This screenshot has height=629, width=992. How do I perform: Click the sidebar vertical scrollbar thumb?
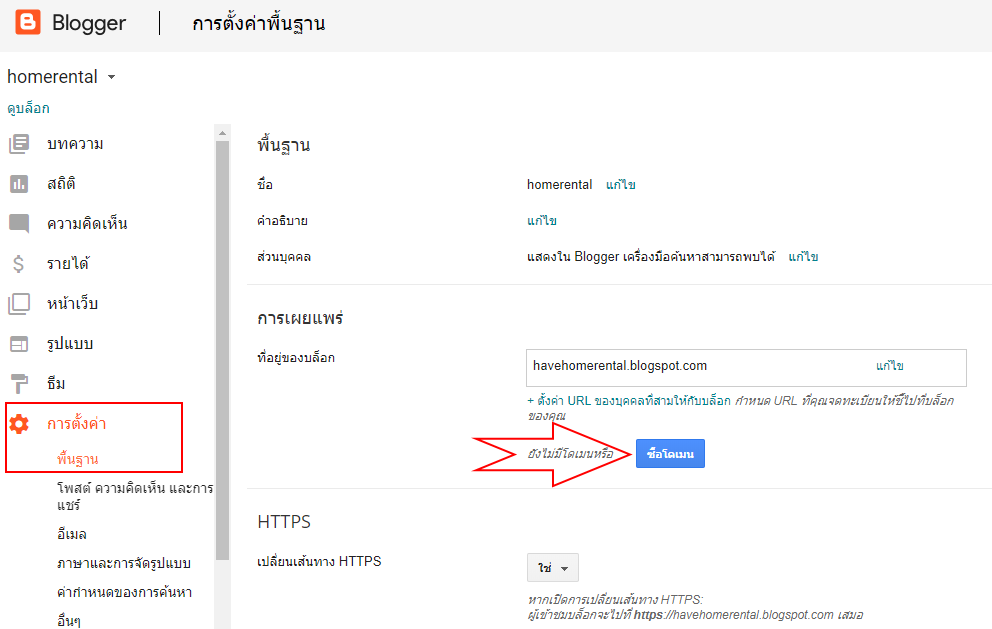[x=222, y=350]
